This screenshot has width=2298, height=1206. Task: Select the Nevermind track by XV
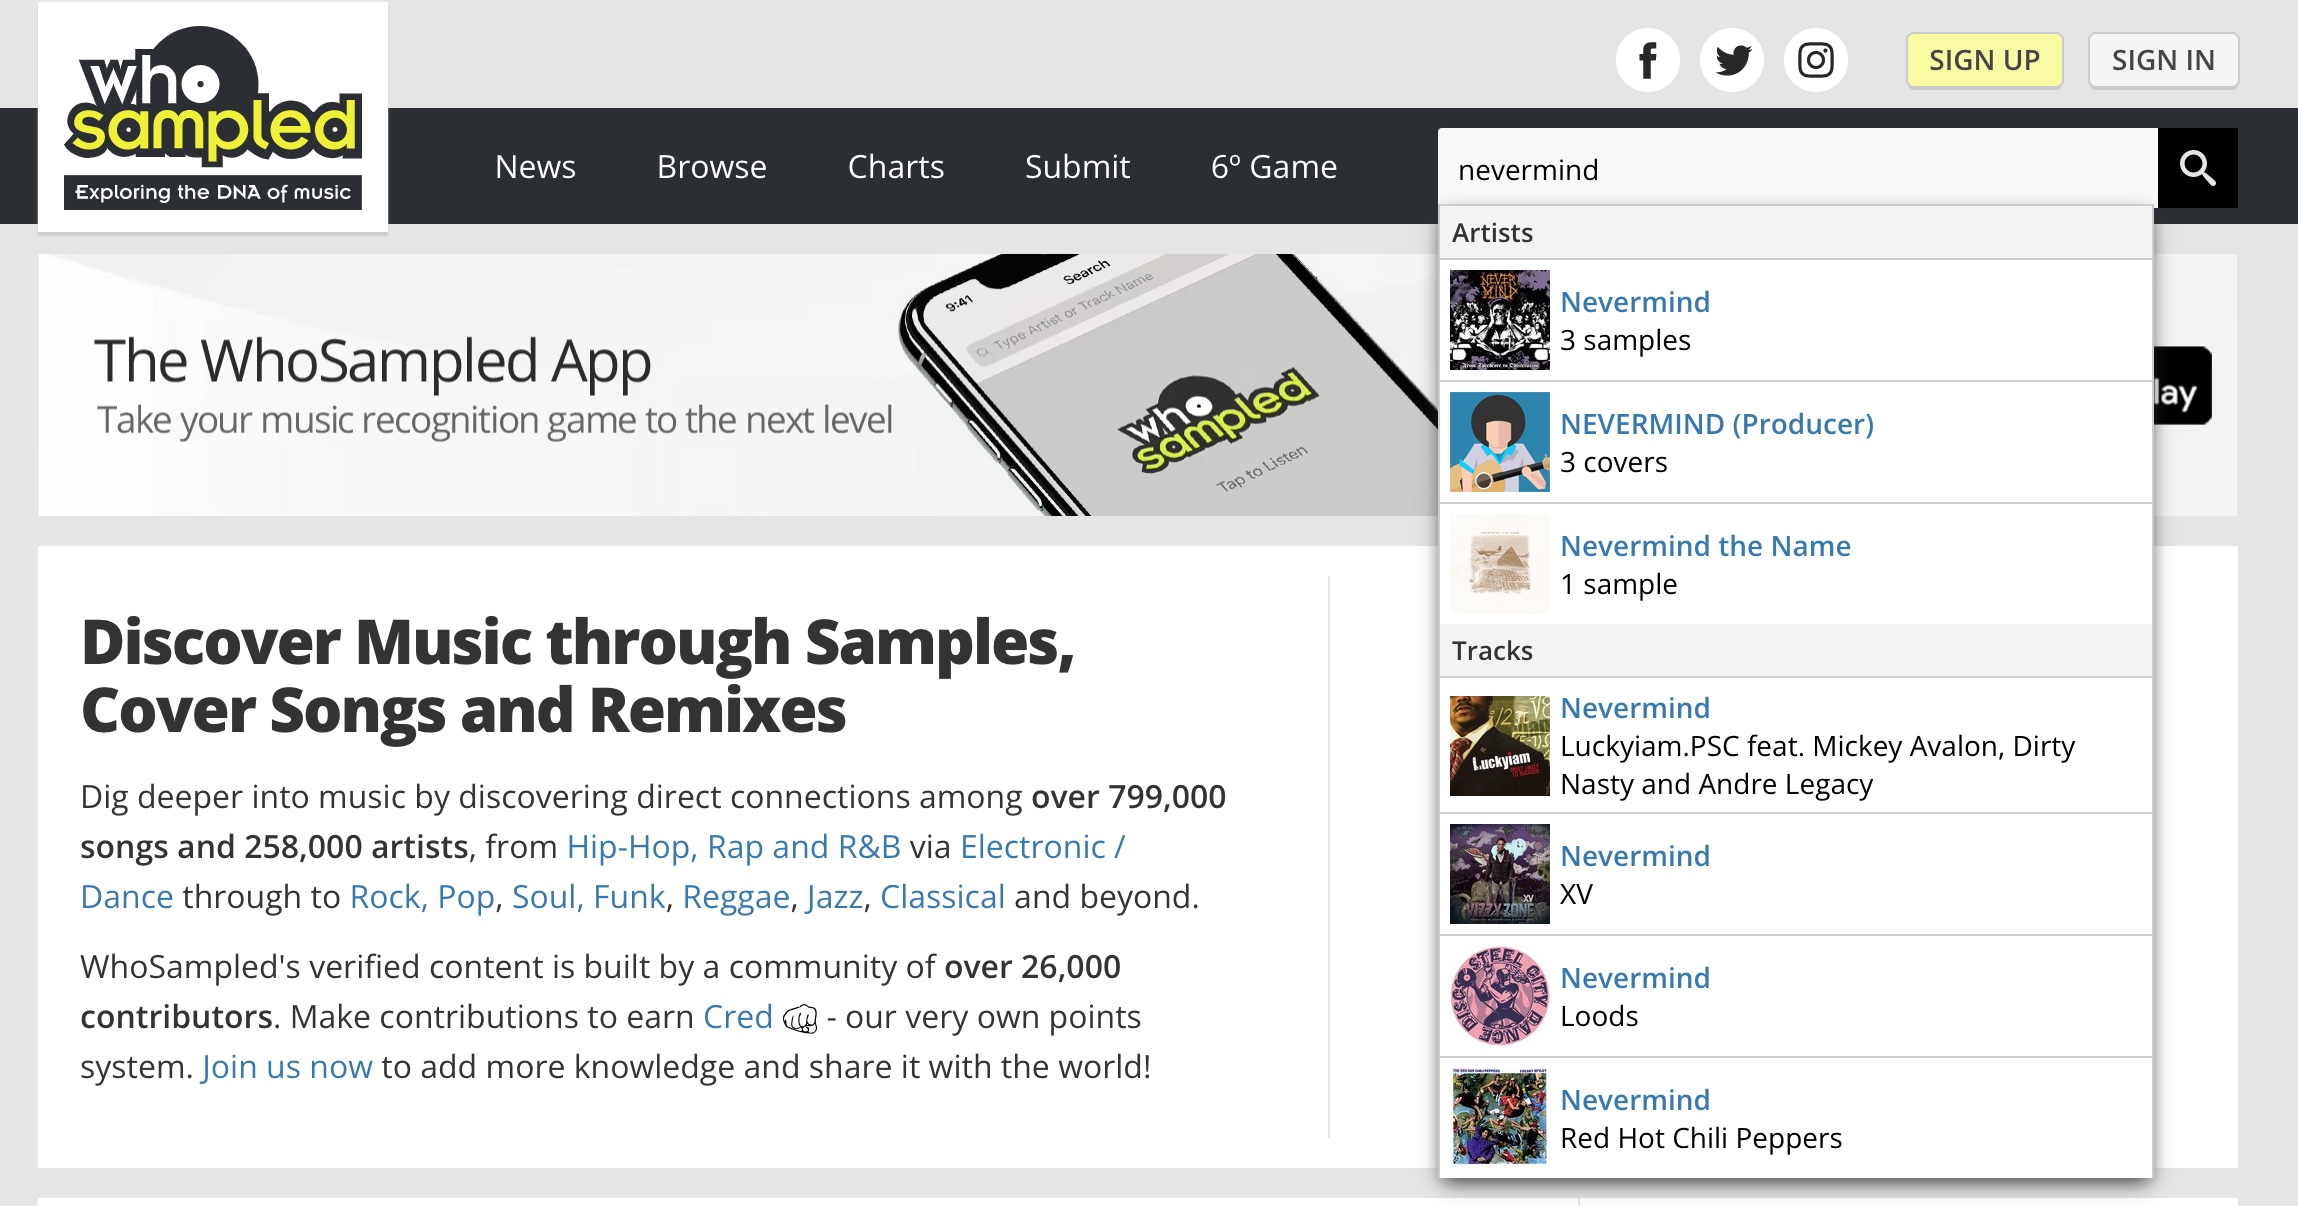click(1635, 856)
